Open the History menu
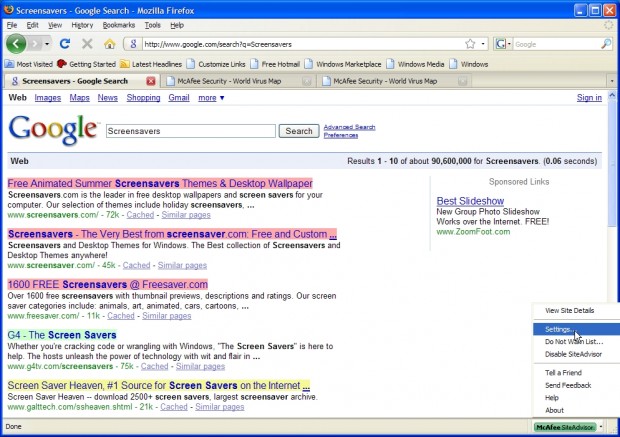 click(x=82, y=25)
